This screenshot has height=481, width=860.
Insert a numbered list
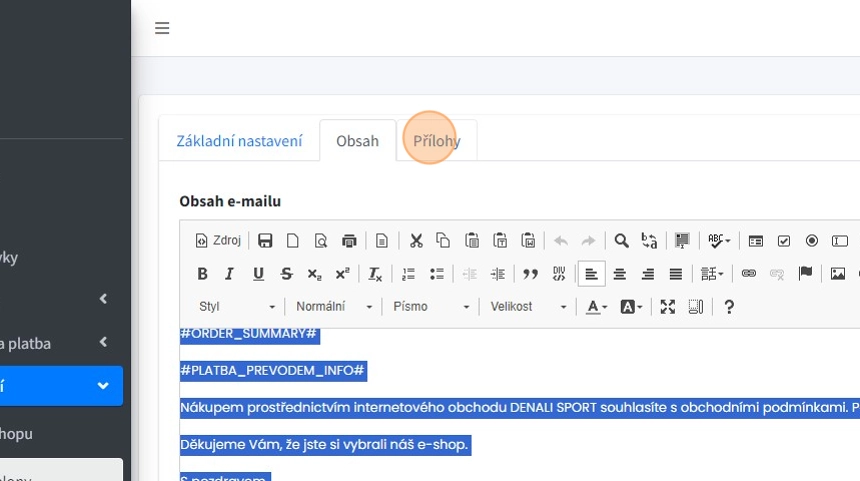(x=408, y=274)
